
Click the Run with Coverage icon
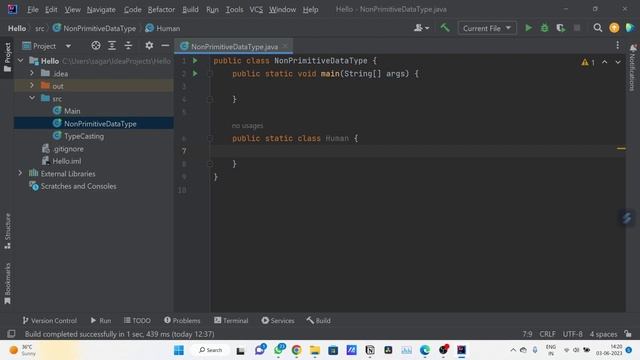point(560,28)
